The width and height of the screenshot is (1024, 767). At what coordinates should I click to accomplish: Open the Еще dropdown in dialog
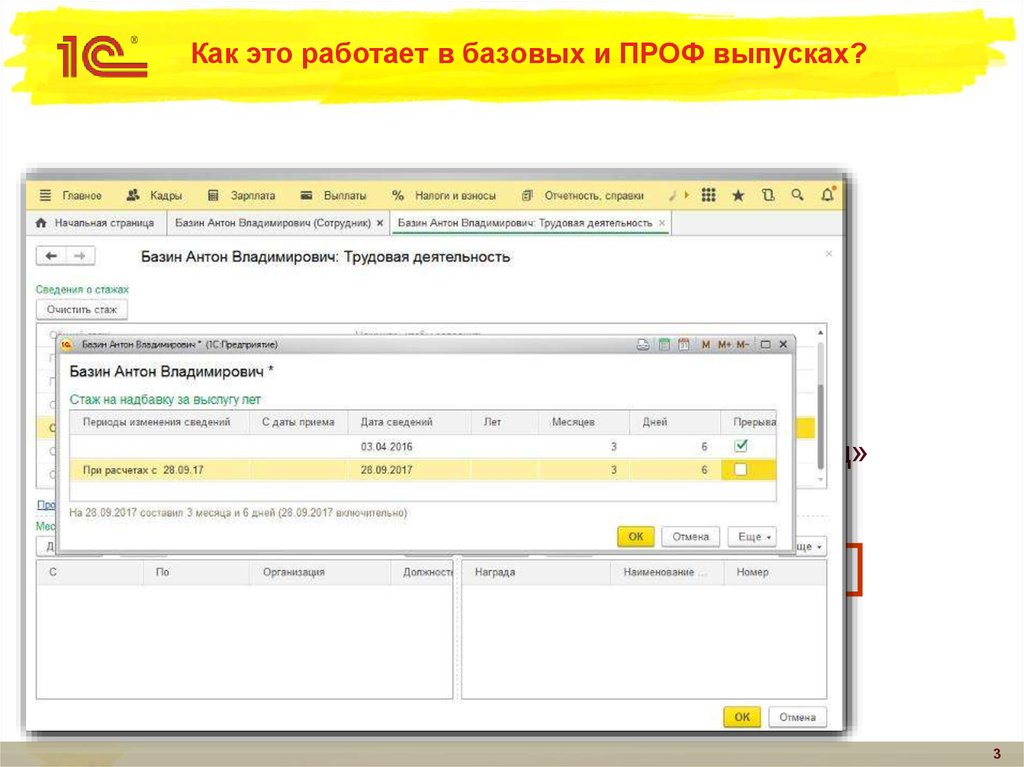click(x=750, y=536)
